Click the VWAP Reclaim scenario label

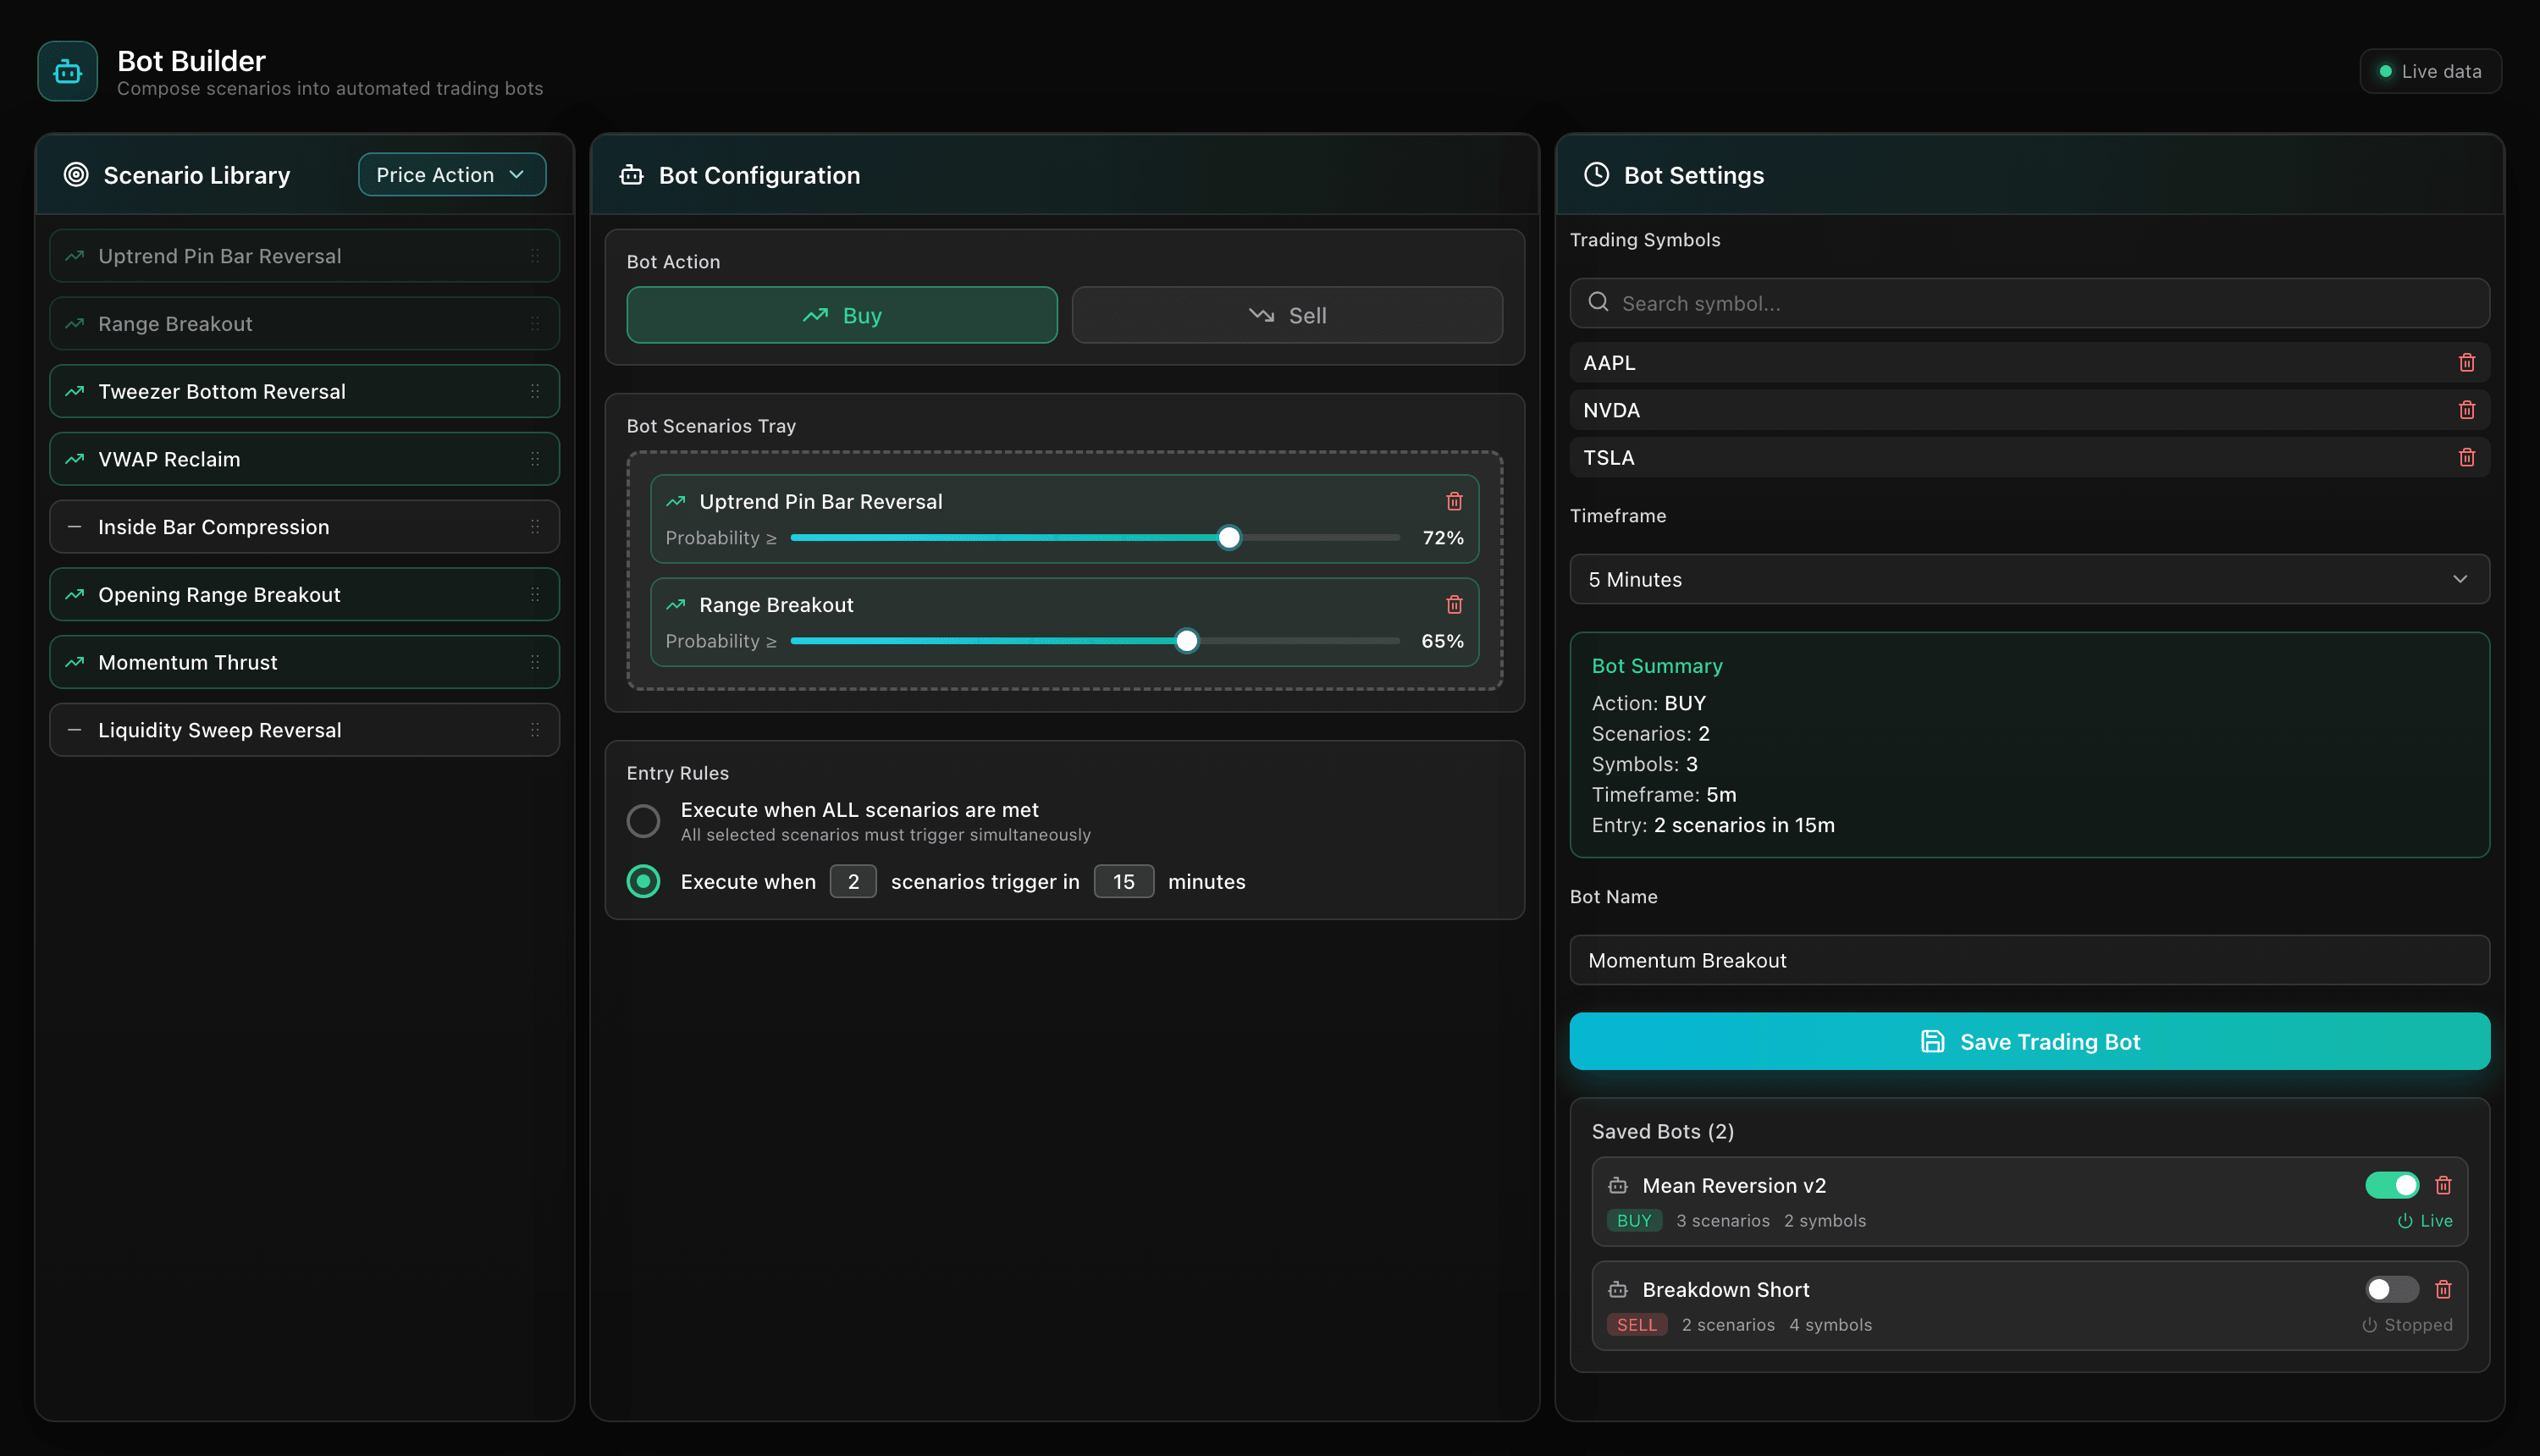point(169,459)
